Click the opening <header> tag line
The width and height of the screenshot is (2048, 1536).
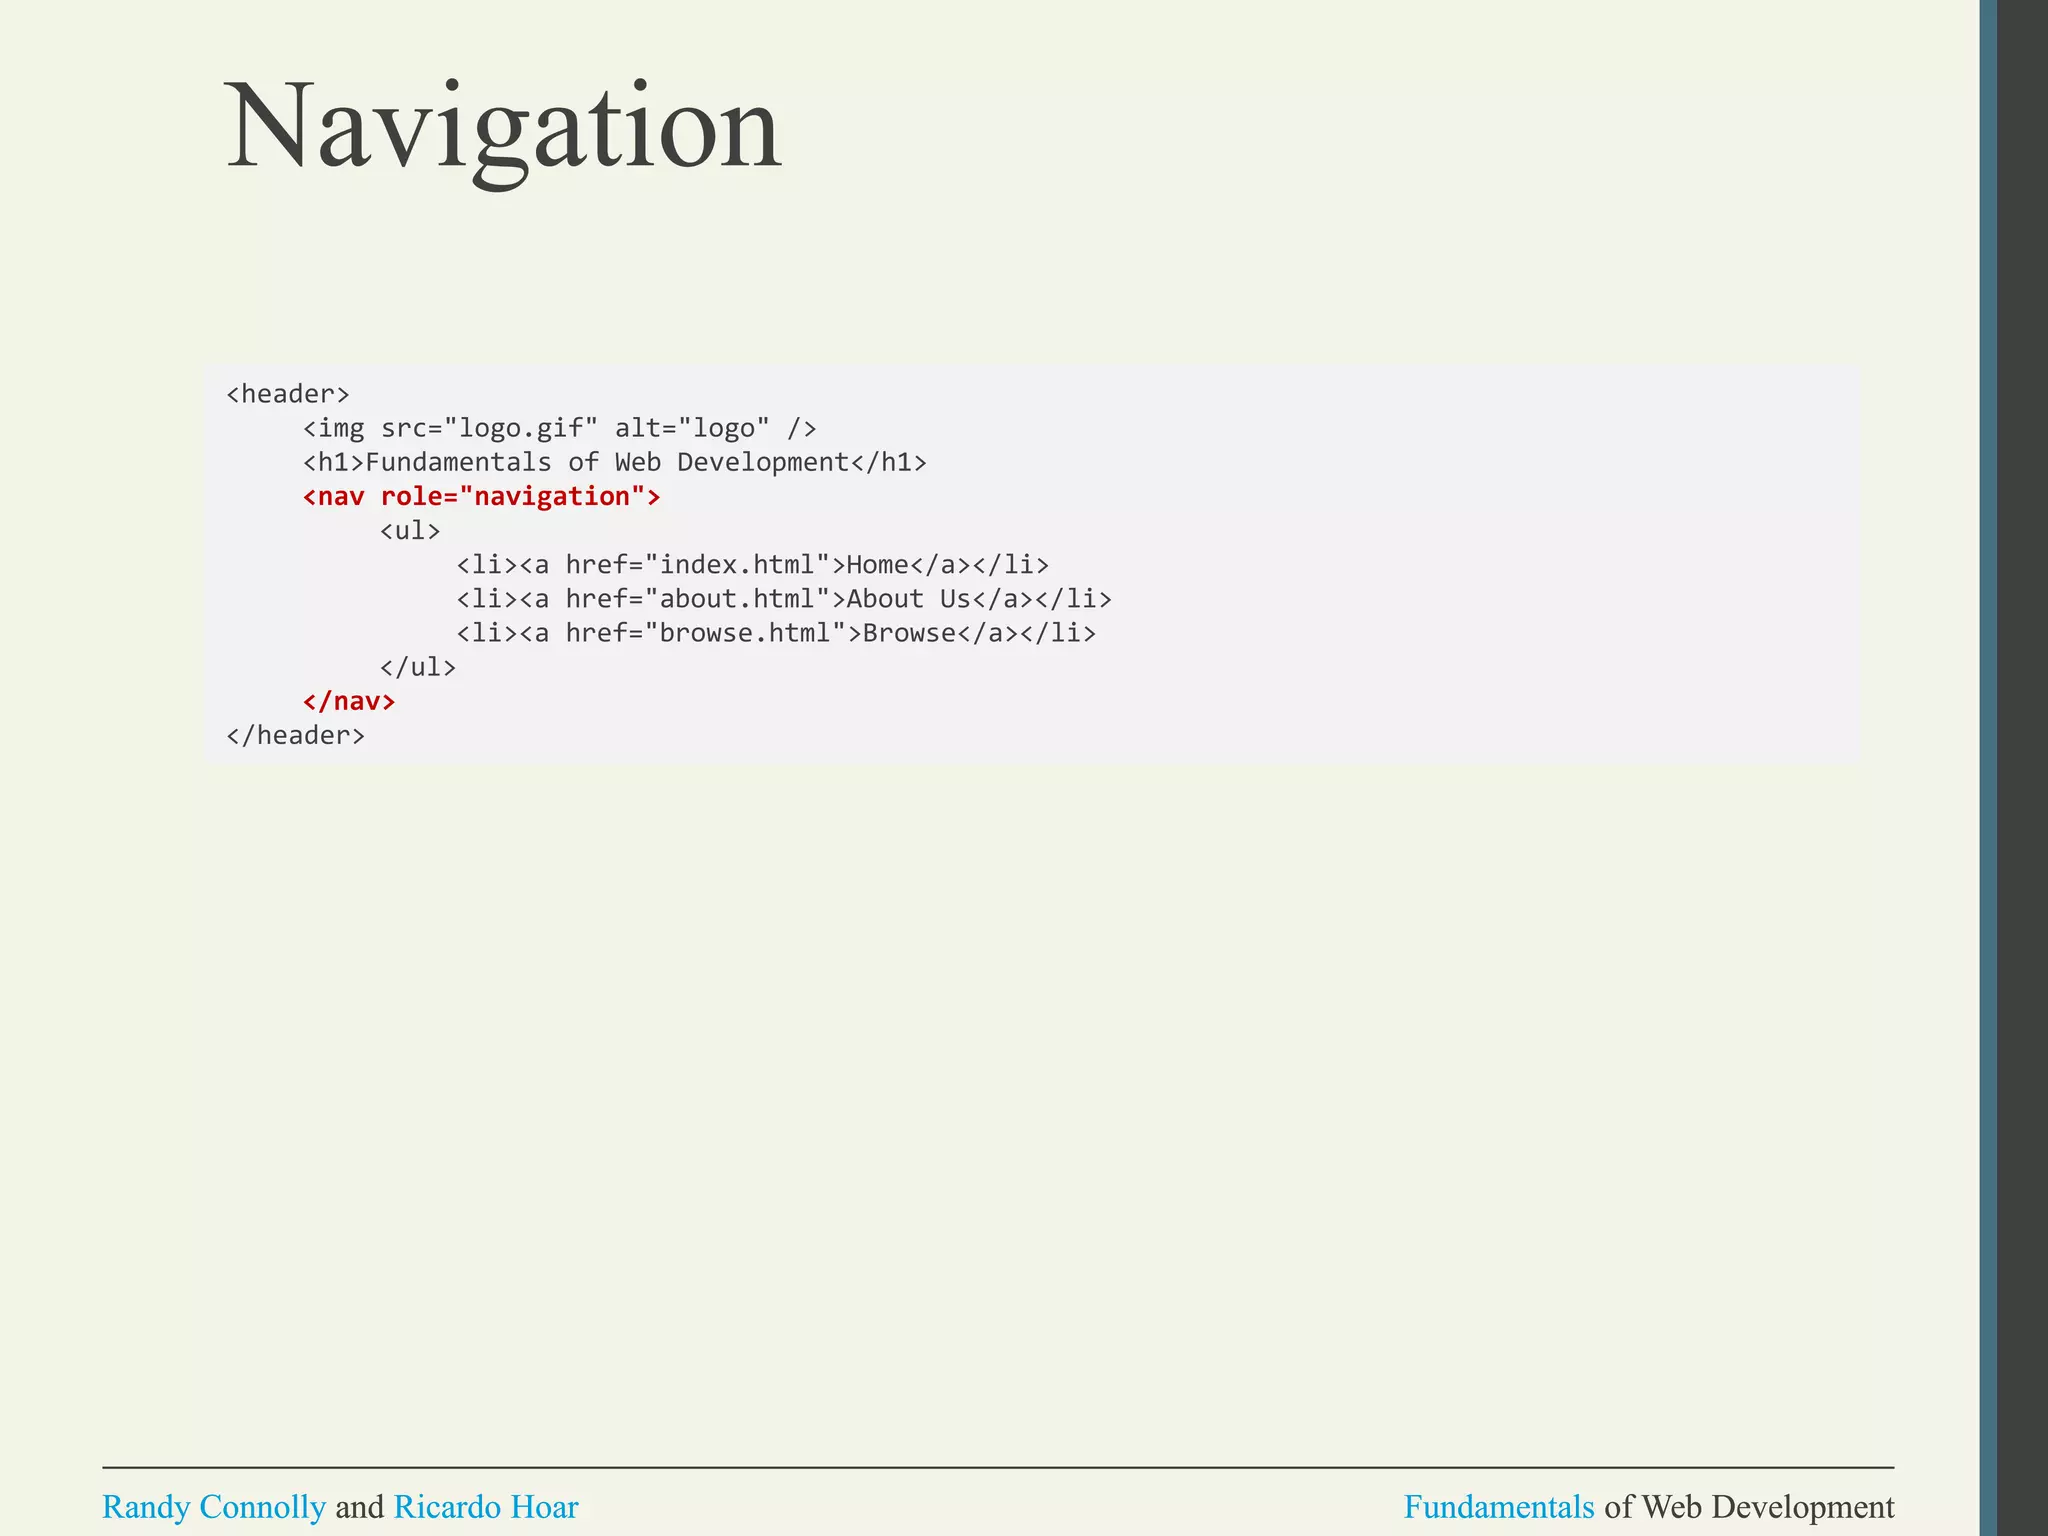tap(288, 394)
